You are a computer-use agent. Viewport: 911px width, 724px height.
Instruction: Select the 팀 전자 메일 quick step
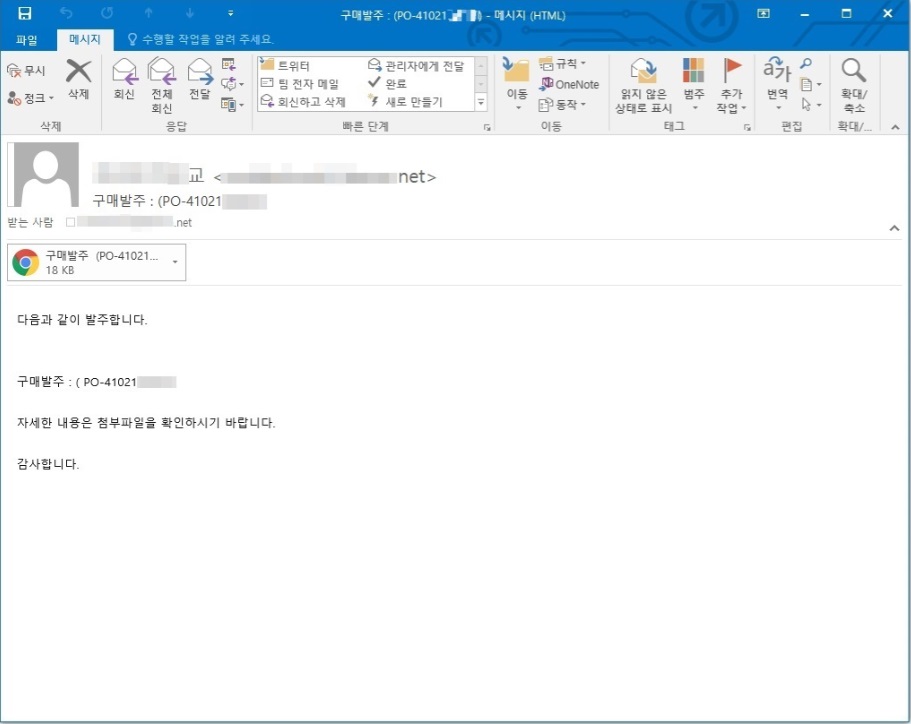coord(300,84)
